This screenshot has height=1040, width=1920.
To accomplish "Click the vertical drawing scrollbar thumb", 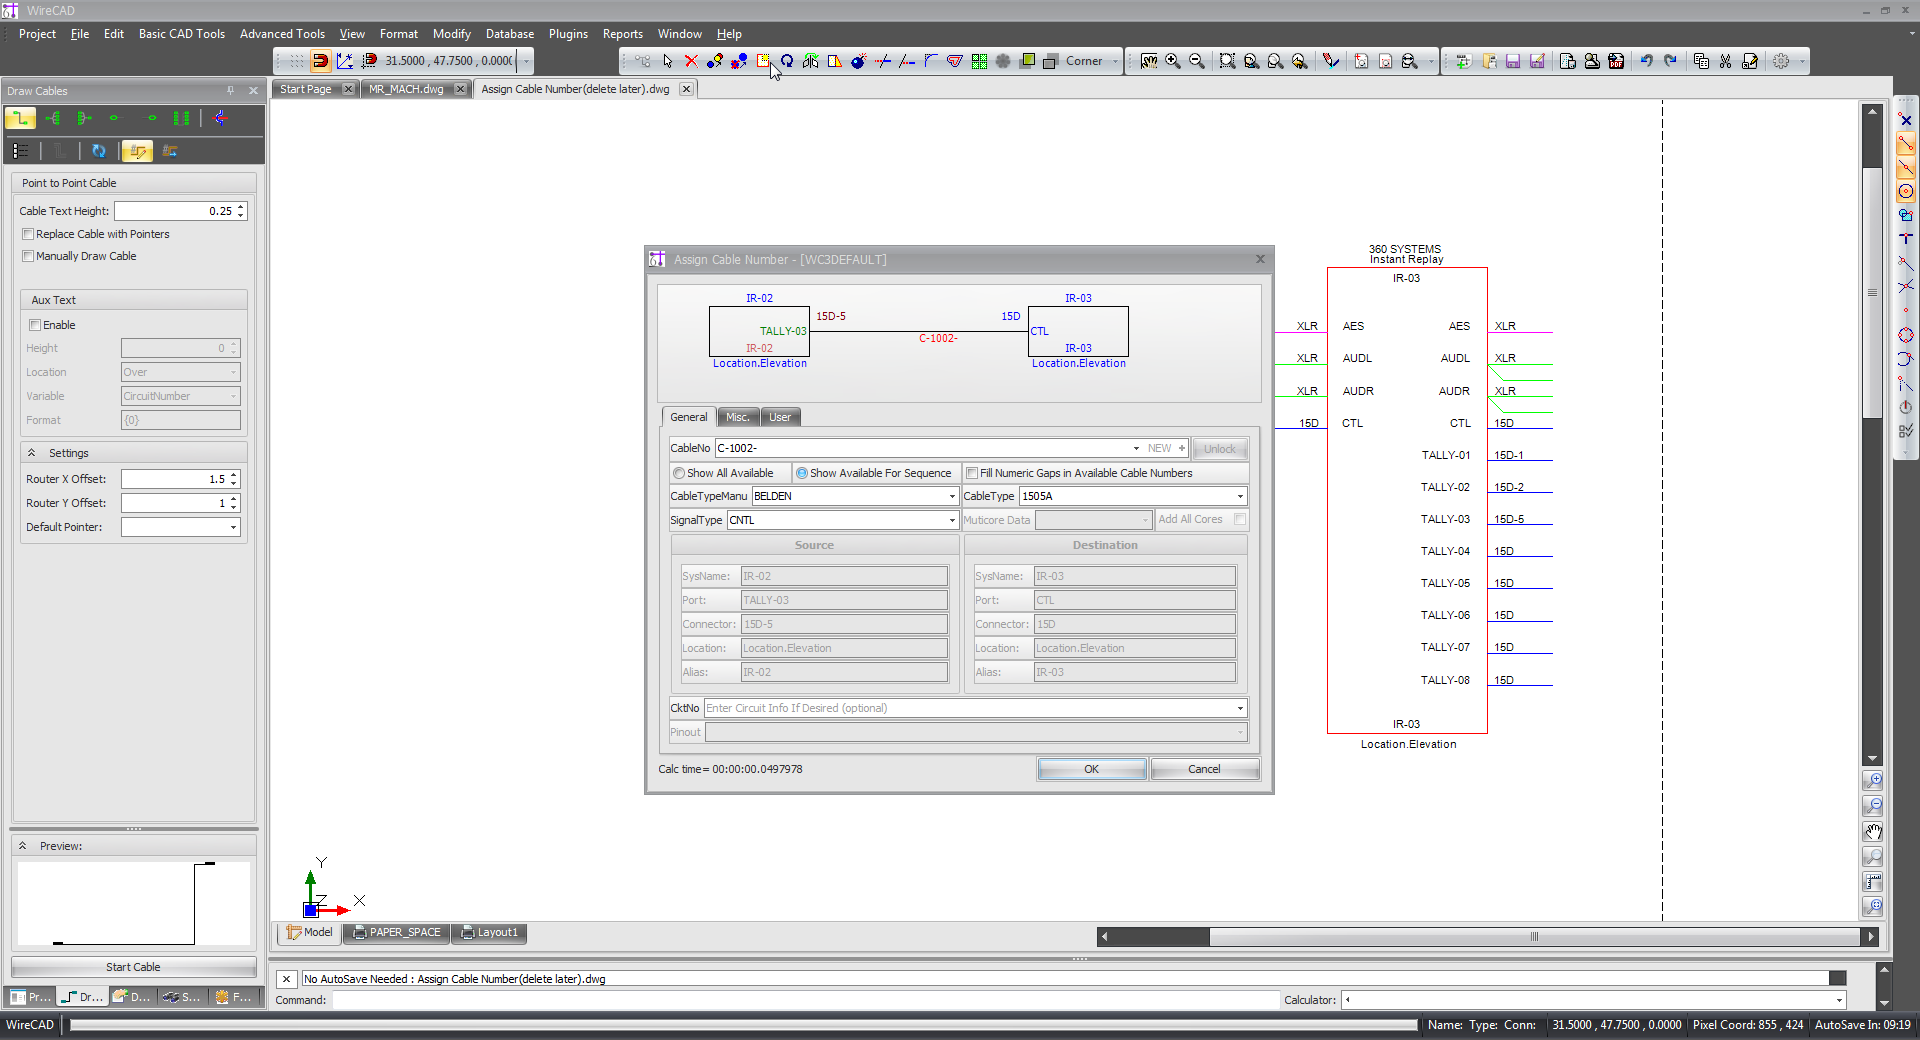I will [x=1872, y=293].
